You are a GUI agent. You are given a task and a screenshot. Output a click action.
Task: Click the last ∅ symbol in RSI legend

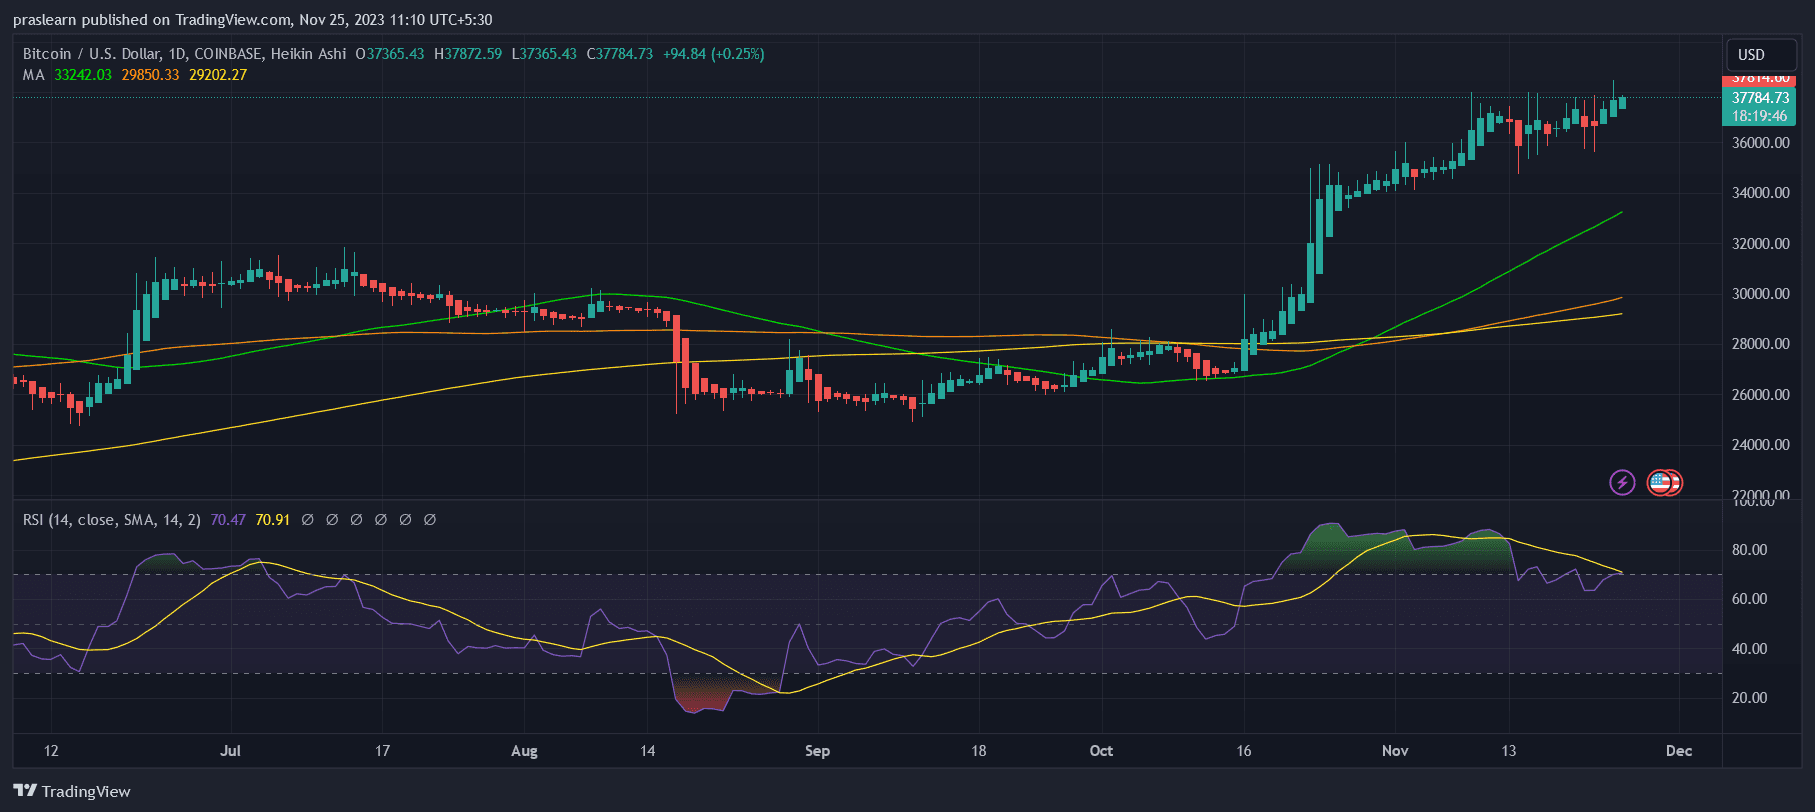click(430, 520)
